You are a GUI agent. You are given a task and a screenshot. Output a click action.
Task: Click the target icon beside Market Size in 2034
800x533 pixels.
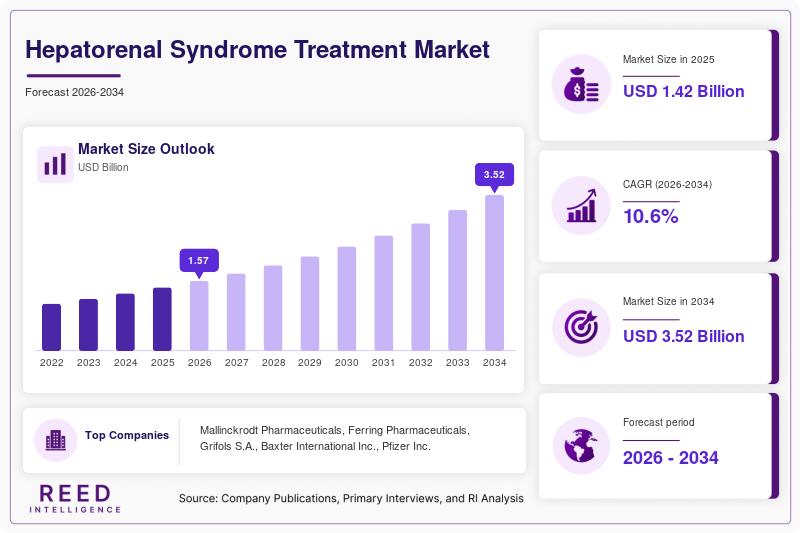point(581,326)
